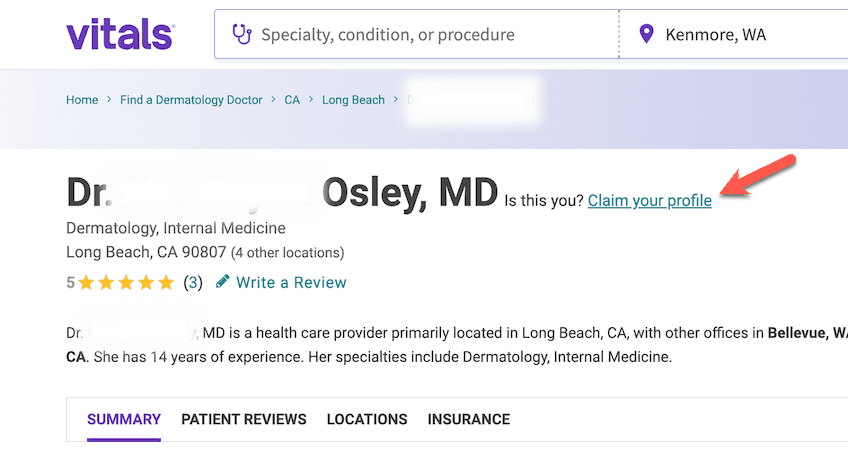The width and height of the screenshot is (848, 469).
Task: Click Claim your profile link
Action: 649,201
